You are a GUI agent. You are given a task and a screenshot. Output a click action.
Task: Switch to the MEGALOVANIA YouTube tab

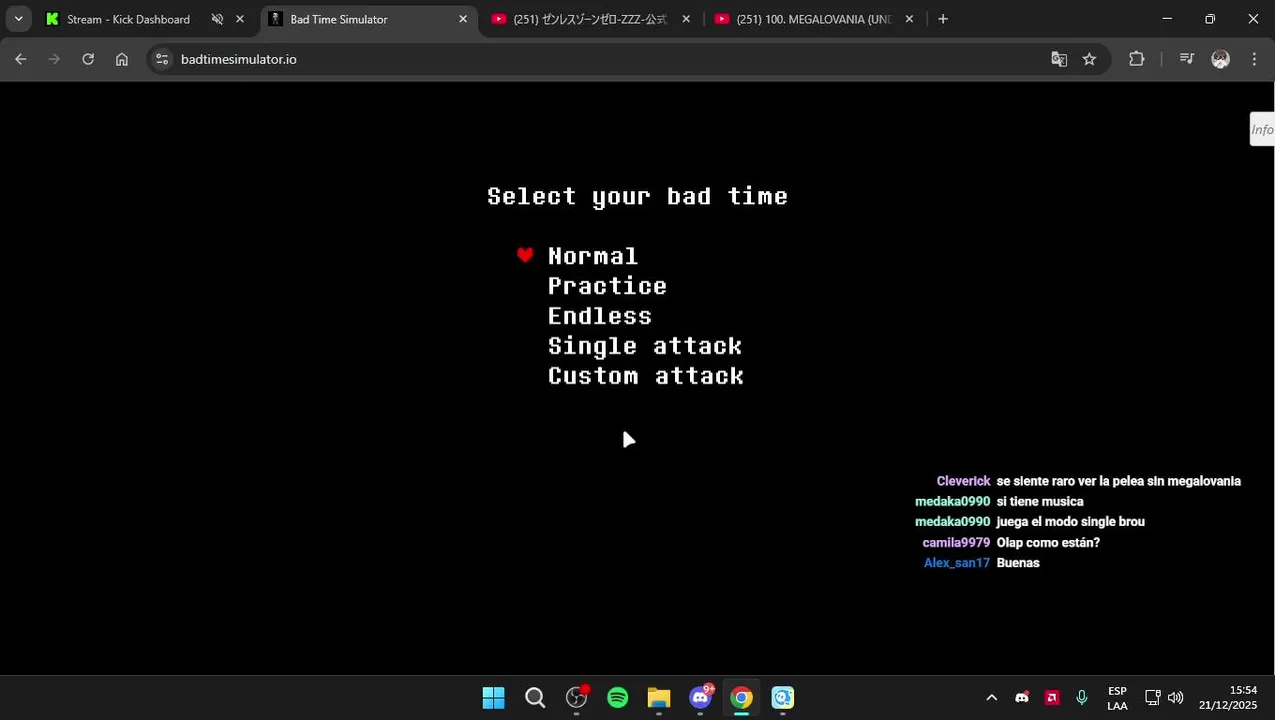(813, 19)
